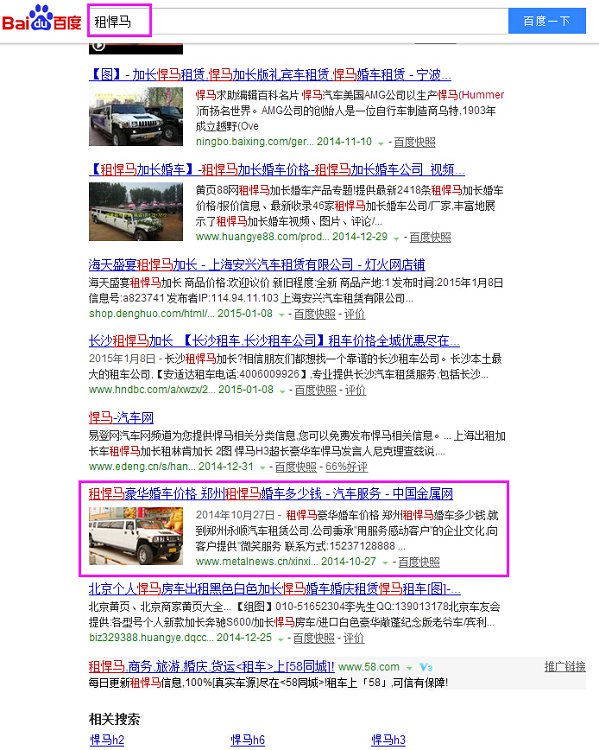Click the 租悍马 search input field
The image size is (599, 750).
pos(298,21)
